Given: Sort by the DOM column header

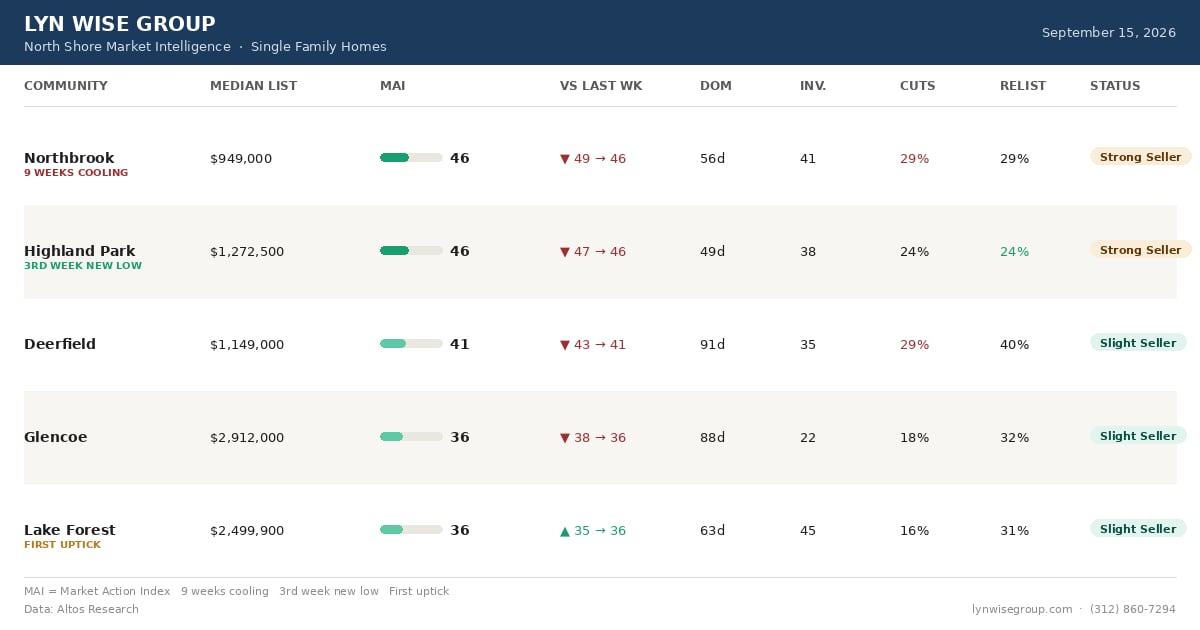Looking at the screenshot, I should click(x=716, y=86).
